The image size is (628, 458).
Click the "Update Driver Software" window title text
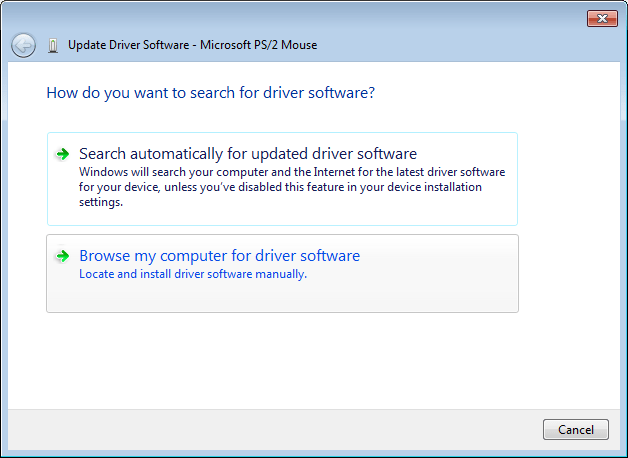tap(130, 45)
